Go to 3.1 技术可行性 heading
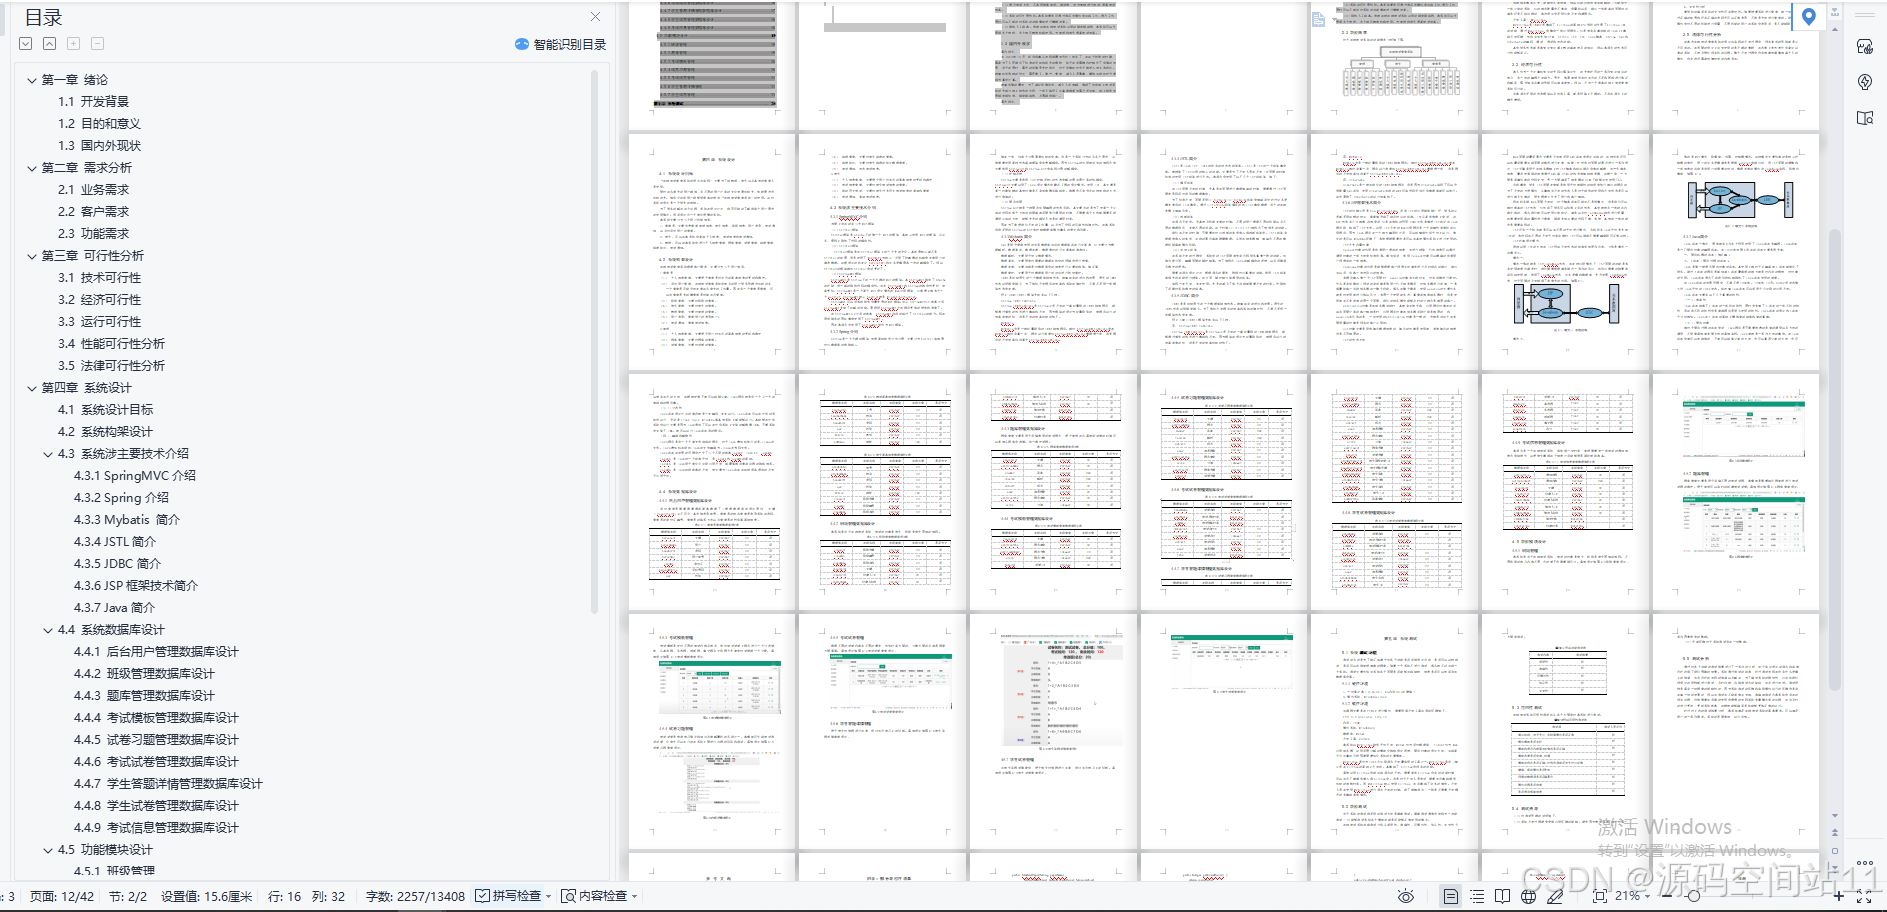The width and height of the screenshot is (1887, 912). (x=99, y=278)
